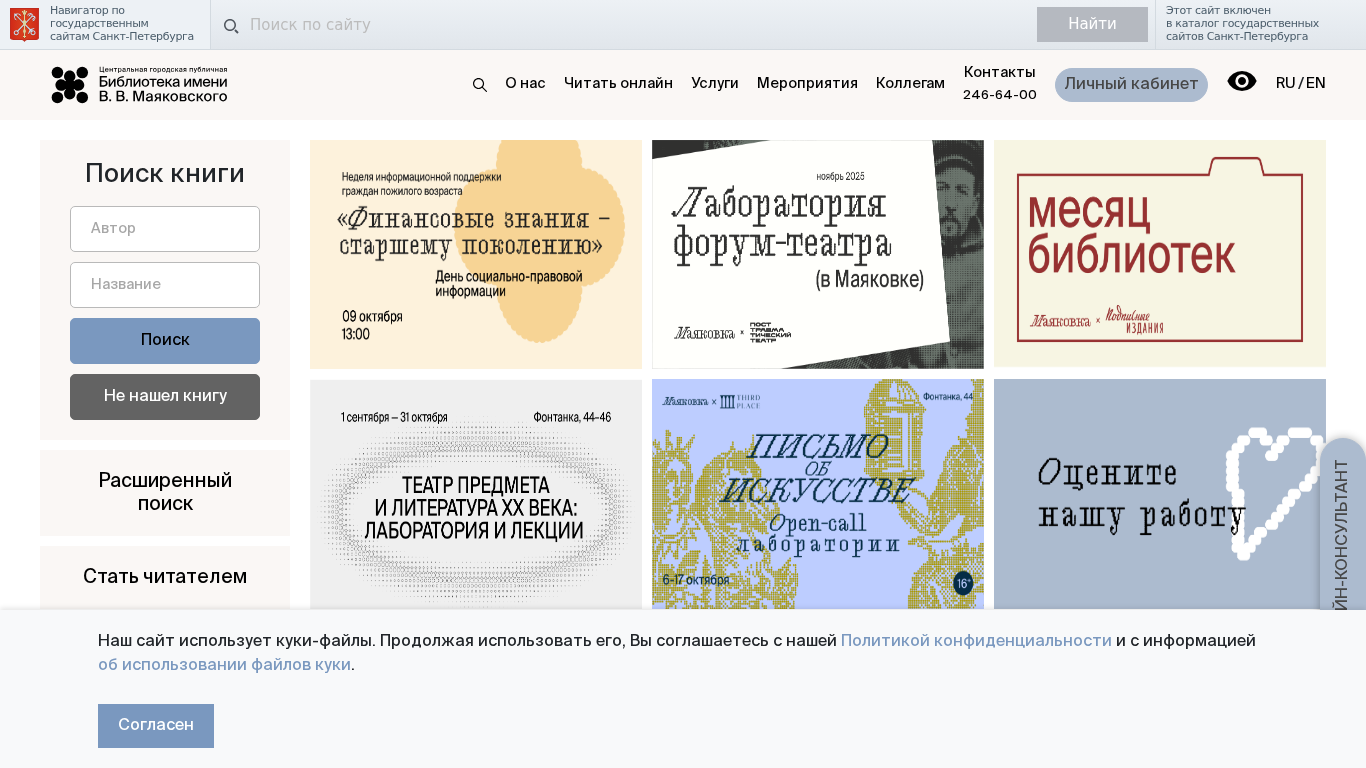Toggle the visually impaired eye icon
The height and width of the screenshot is (768, 1366).
(1241, 82)
